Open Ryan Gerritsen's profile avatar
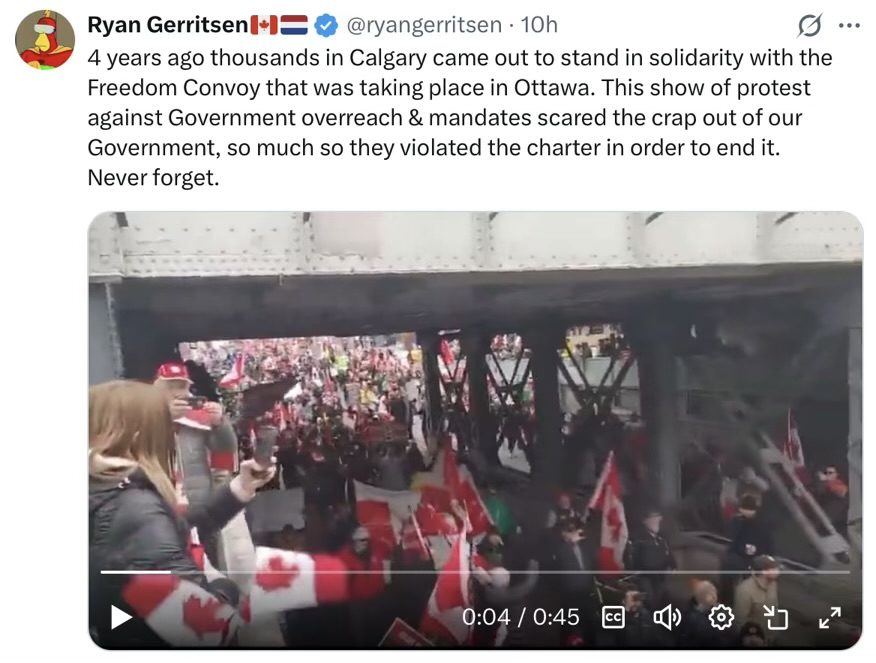 pyautogui.click(x=45, y=39)
